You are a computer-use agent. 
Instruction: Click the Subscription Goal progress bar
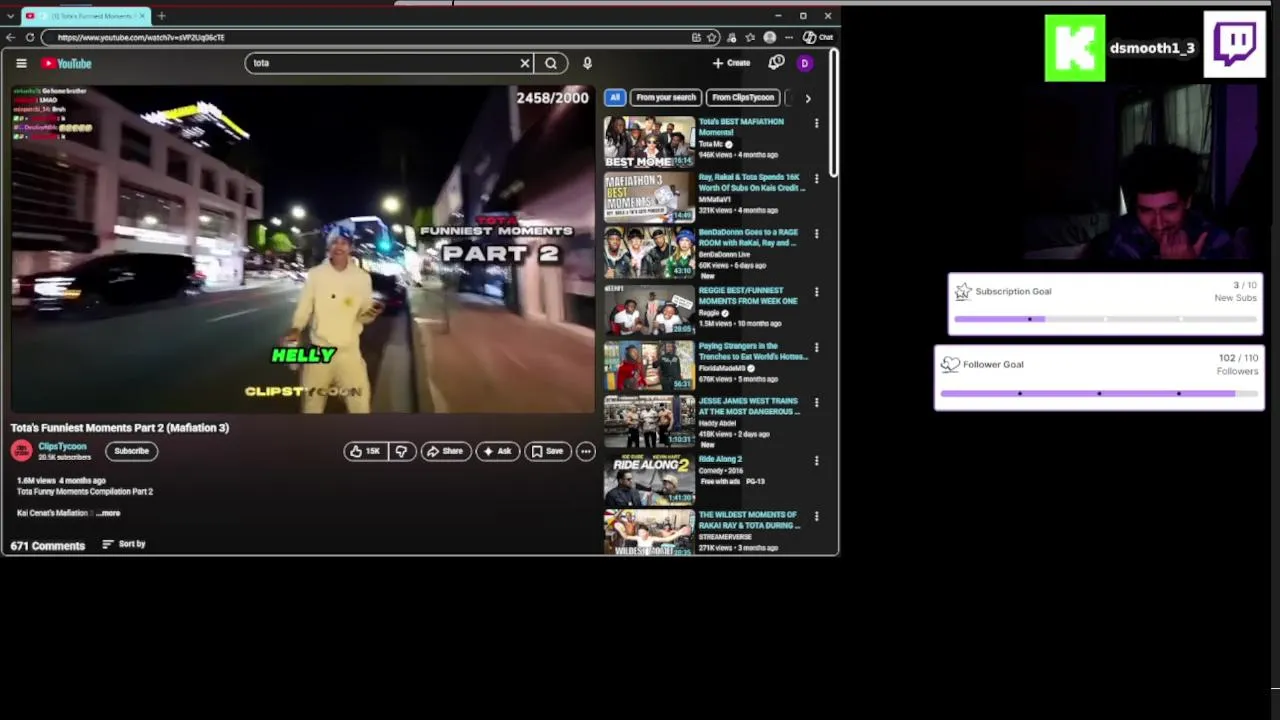1106,319
